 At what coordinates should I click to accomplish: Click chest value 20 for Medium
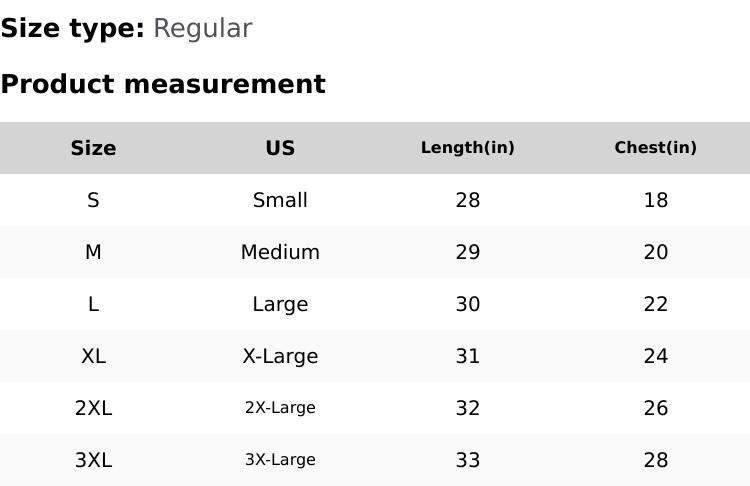[x=655, y=252]
